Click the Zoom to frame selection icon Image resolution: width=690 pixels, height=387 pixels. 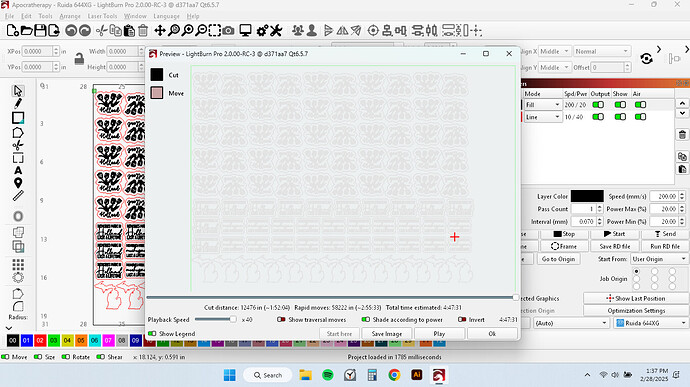point(215,30)
